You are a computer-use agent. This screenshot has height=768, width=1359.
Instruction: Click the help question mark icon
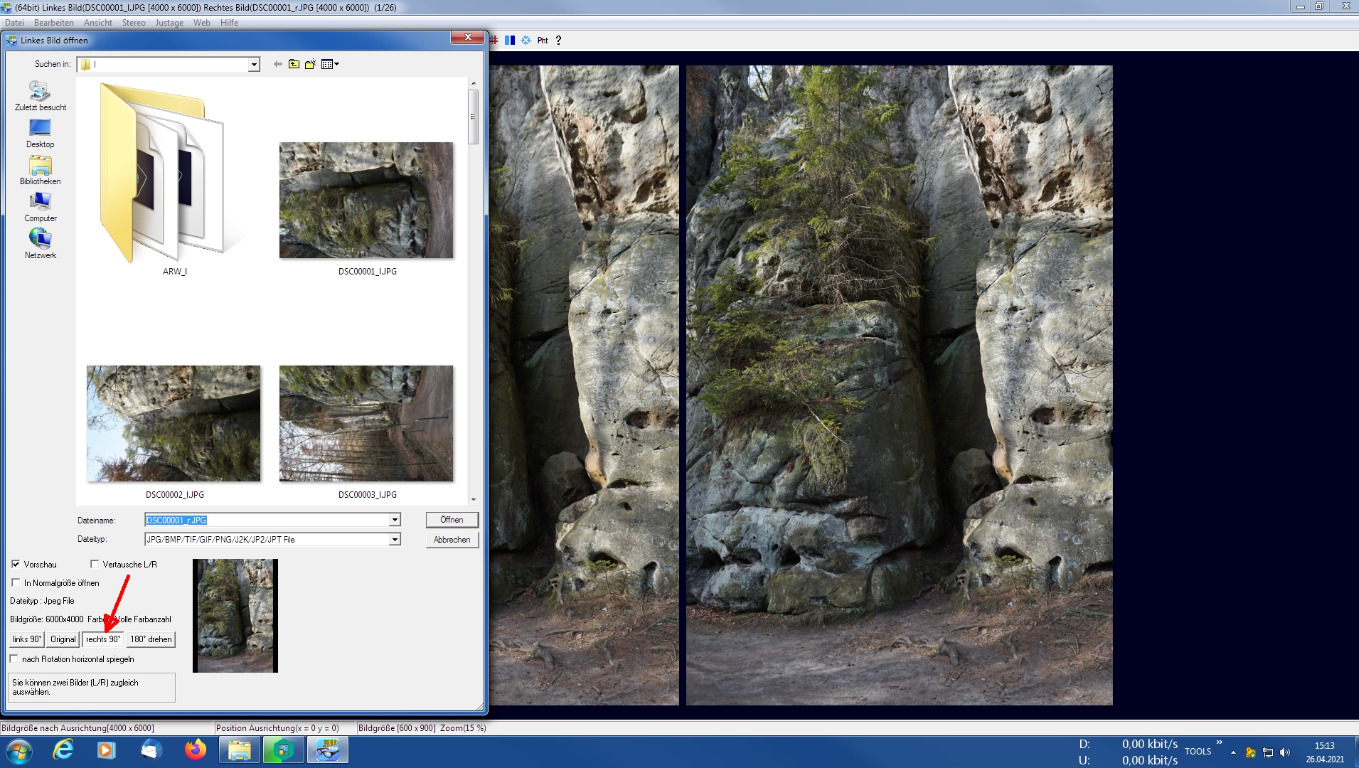[558, 40]
